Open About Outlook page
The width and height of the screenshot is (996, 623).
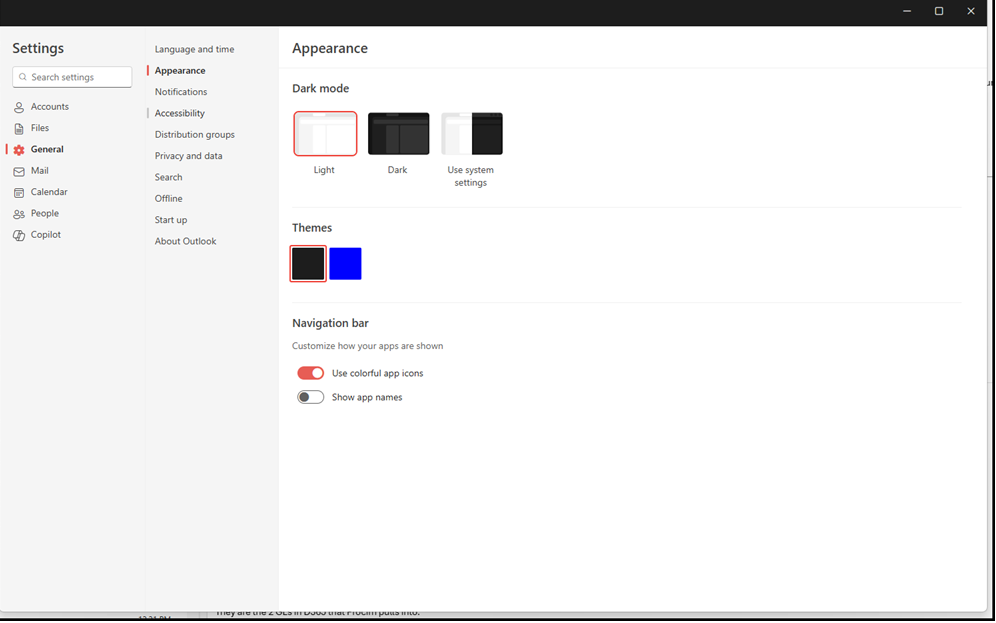coord(185,241)
